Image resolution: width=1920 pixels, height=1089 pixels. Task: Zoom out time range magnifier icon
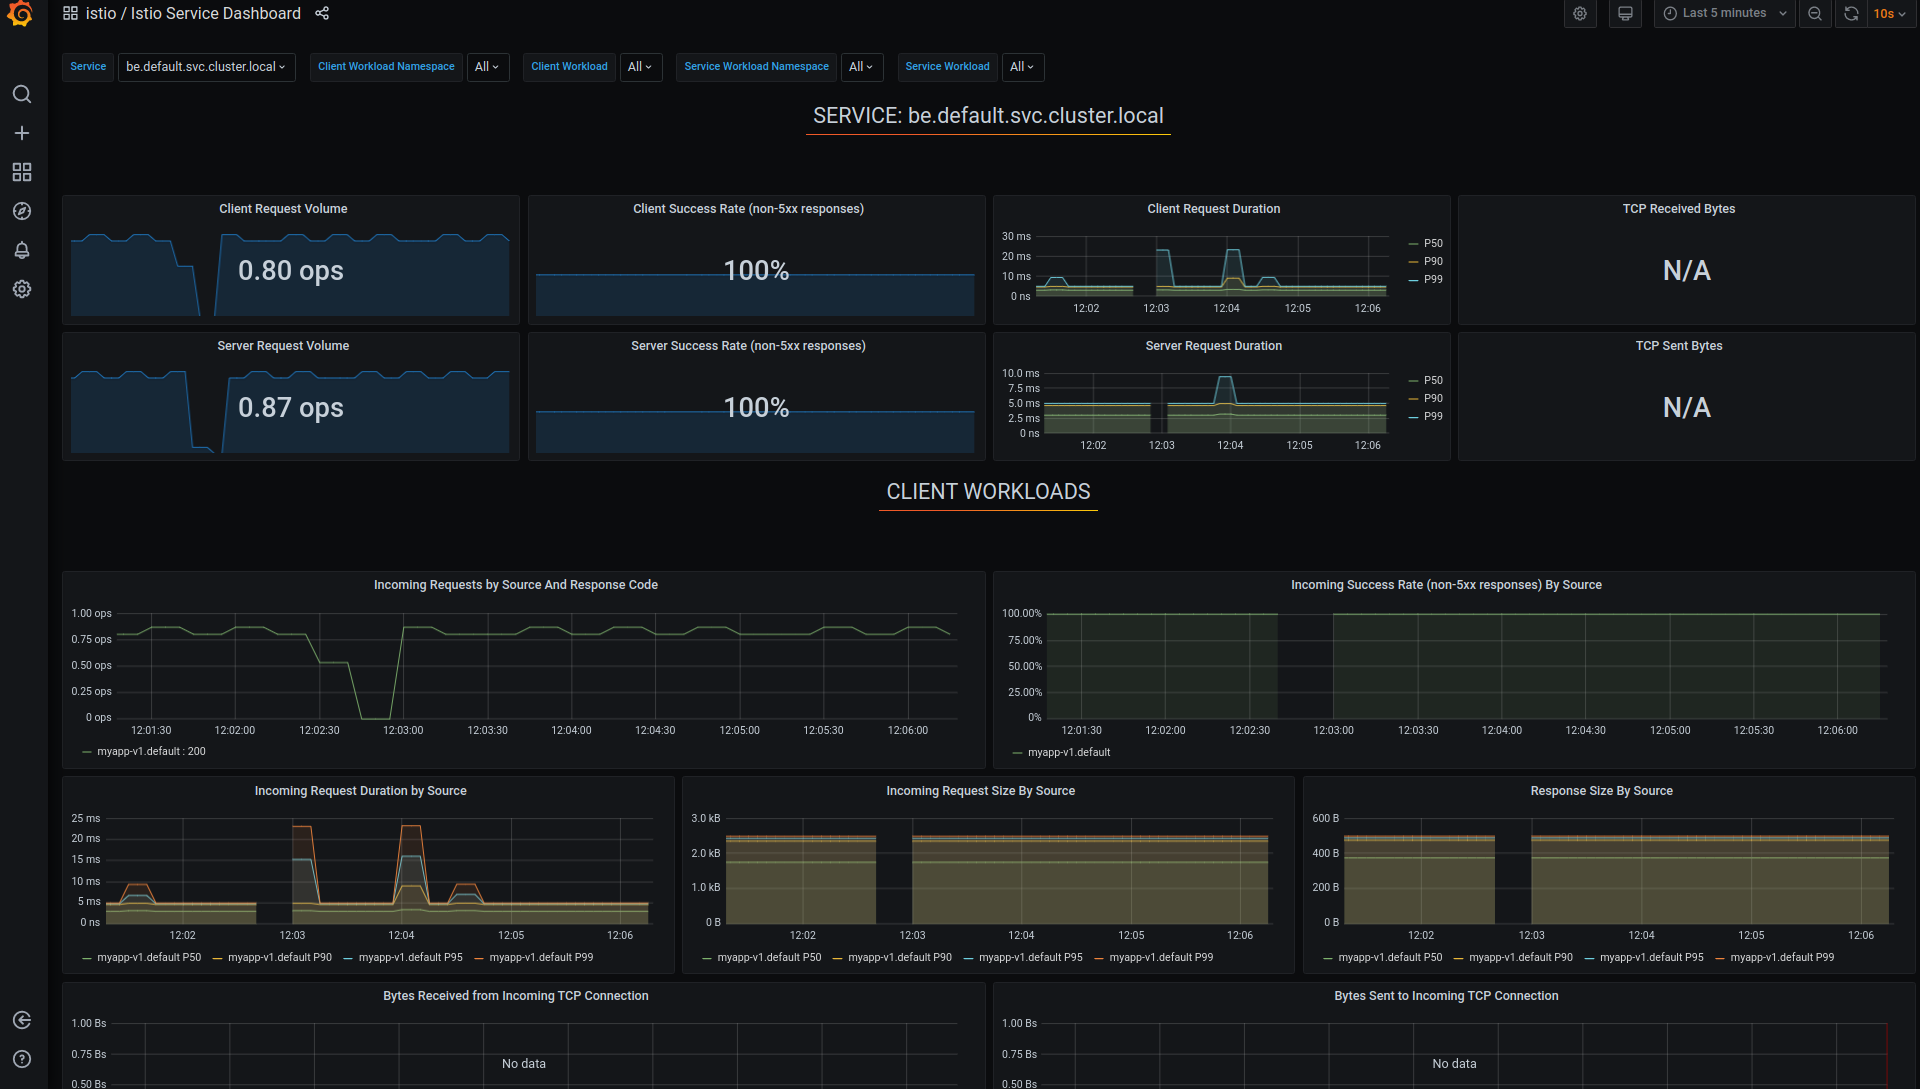1814,14
